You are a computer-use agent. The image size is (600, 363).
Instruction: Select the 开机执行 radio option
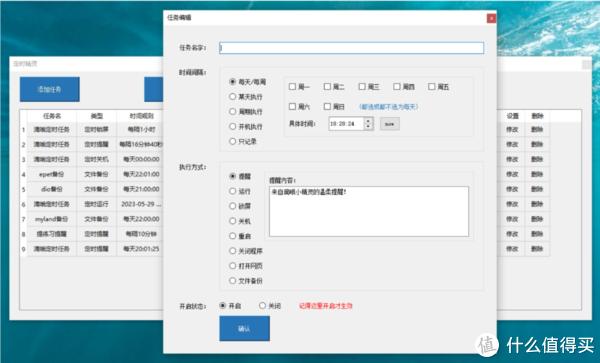click(x=232, y=126)
